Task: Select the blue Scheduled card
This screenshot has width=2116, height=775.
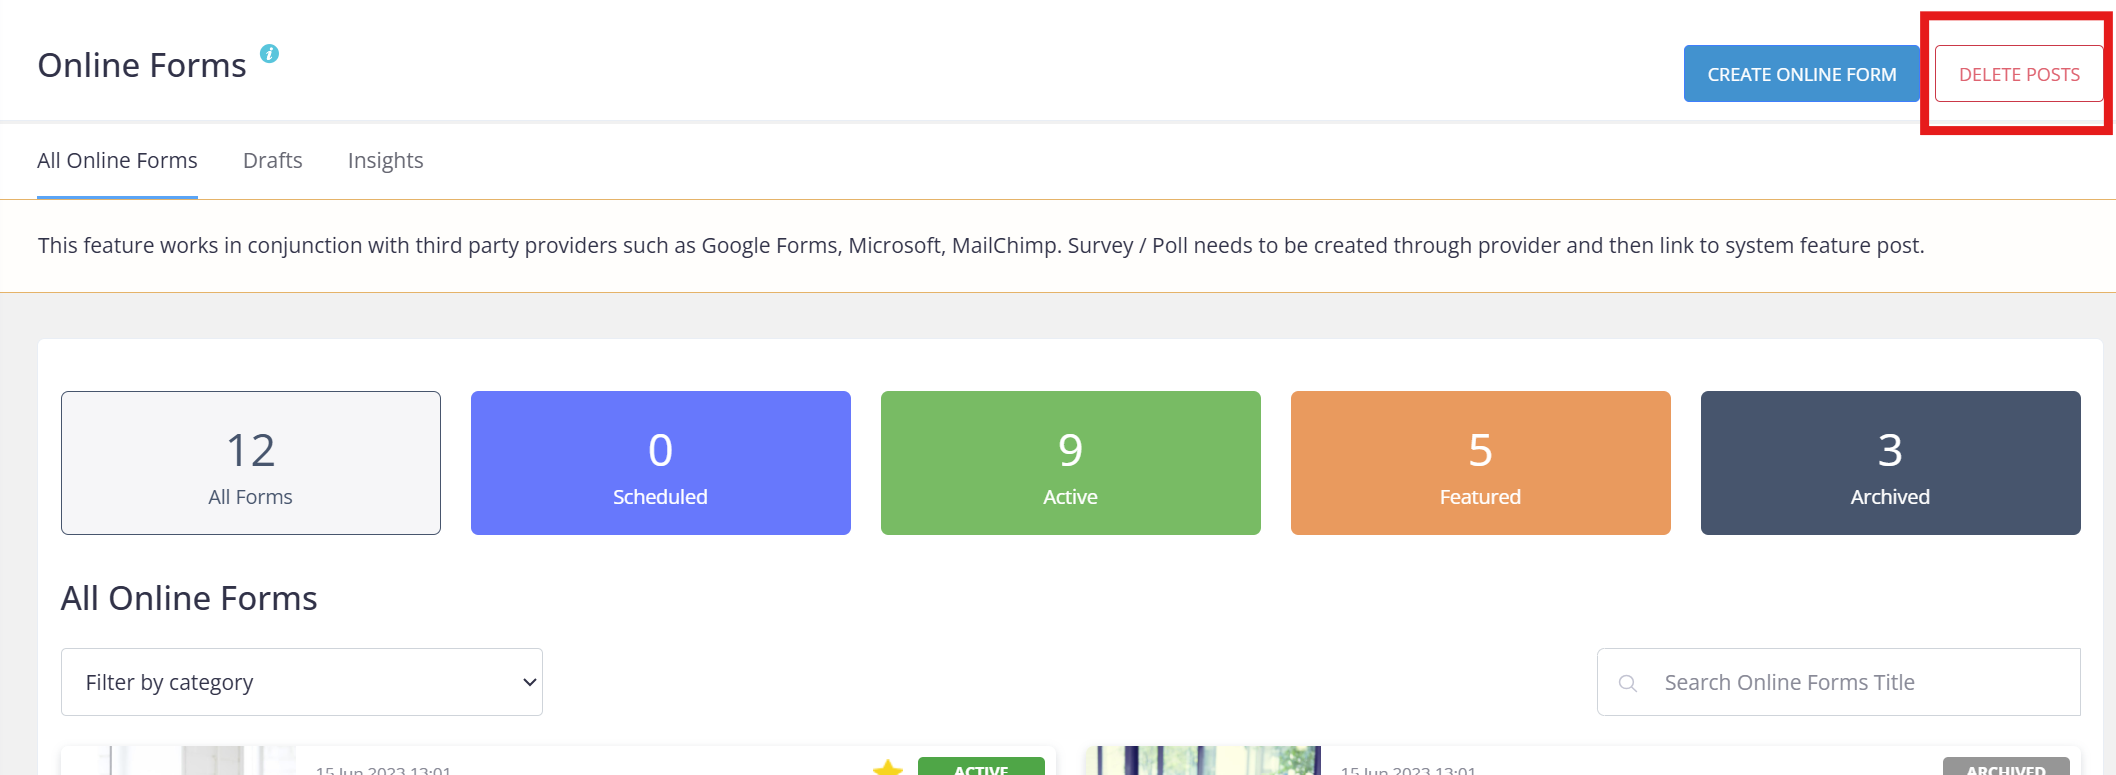Action: coord(661,463)
